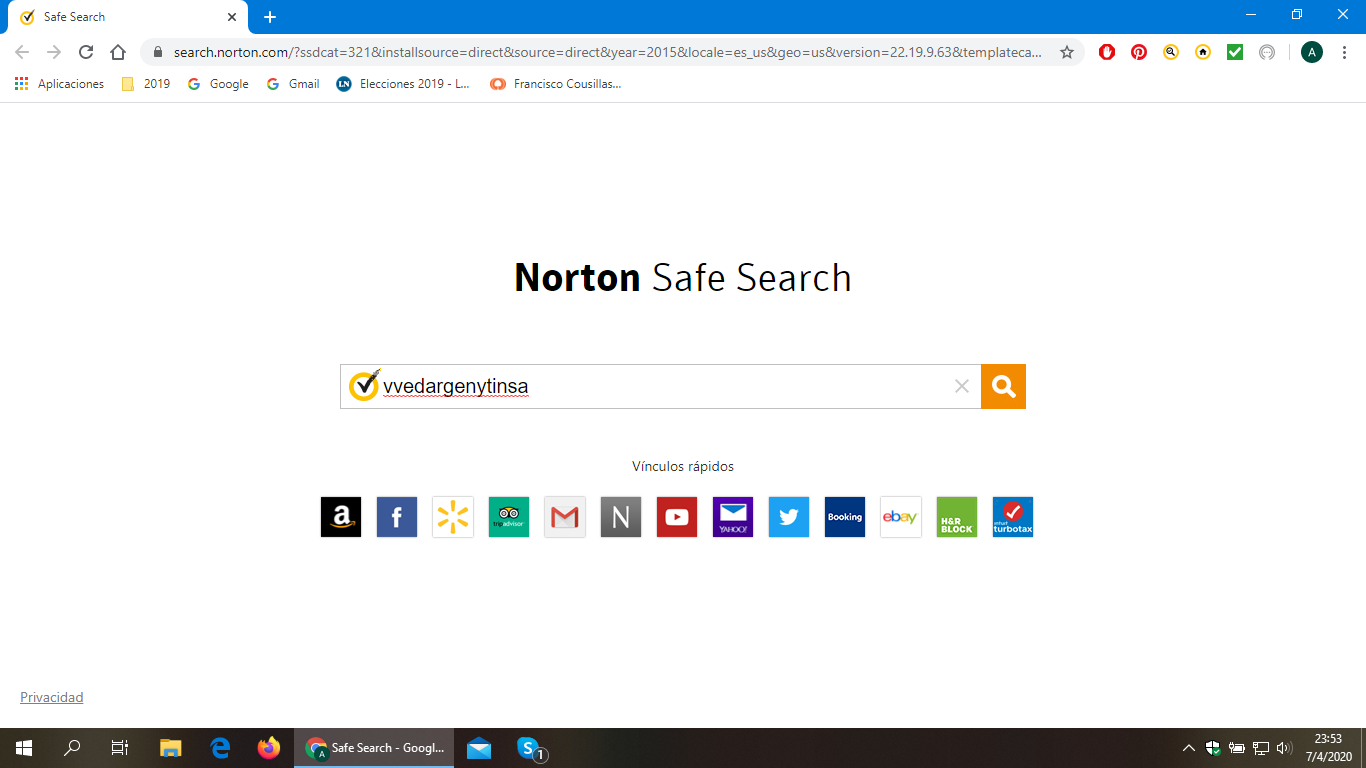Click inside the Norton search text field
This screenshot has width=1366, height=768.
tap(660, 387)
